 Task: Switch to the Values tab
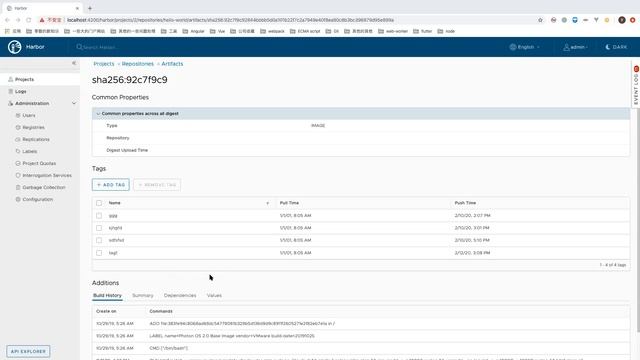pos(214,295)
